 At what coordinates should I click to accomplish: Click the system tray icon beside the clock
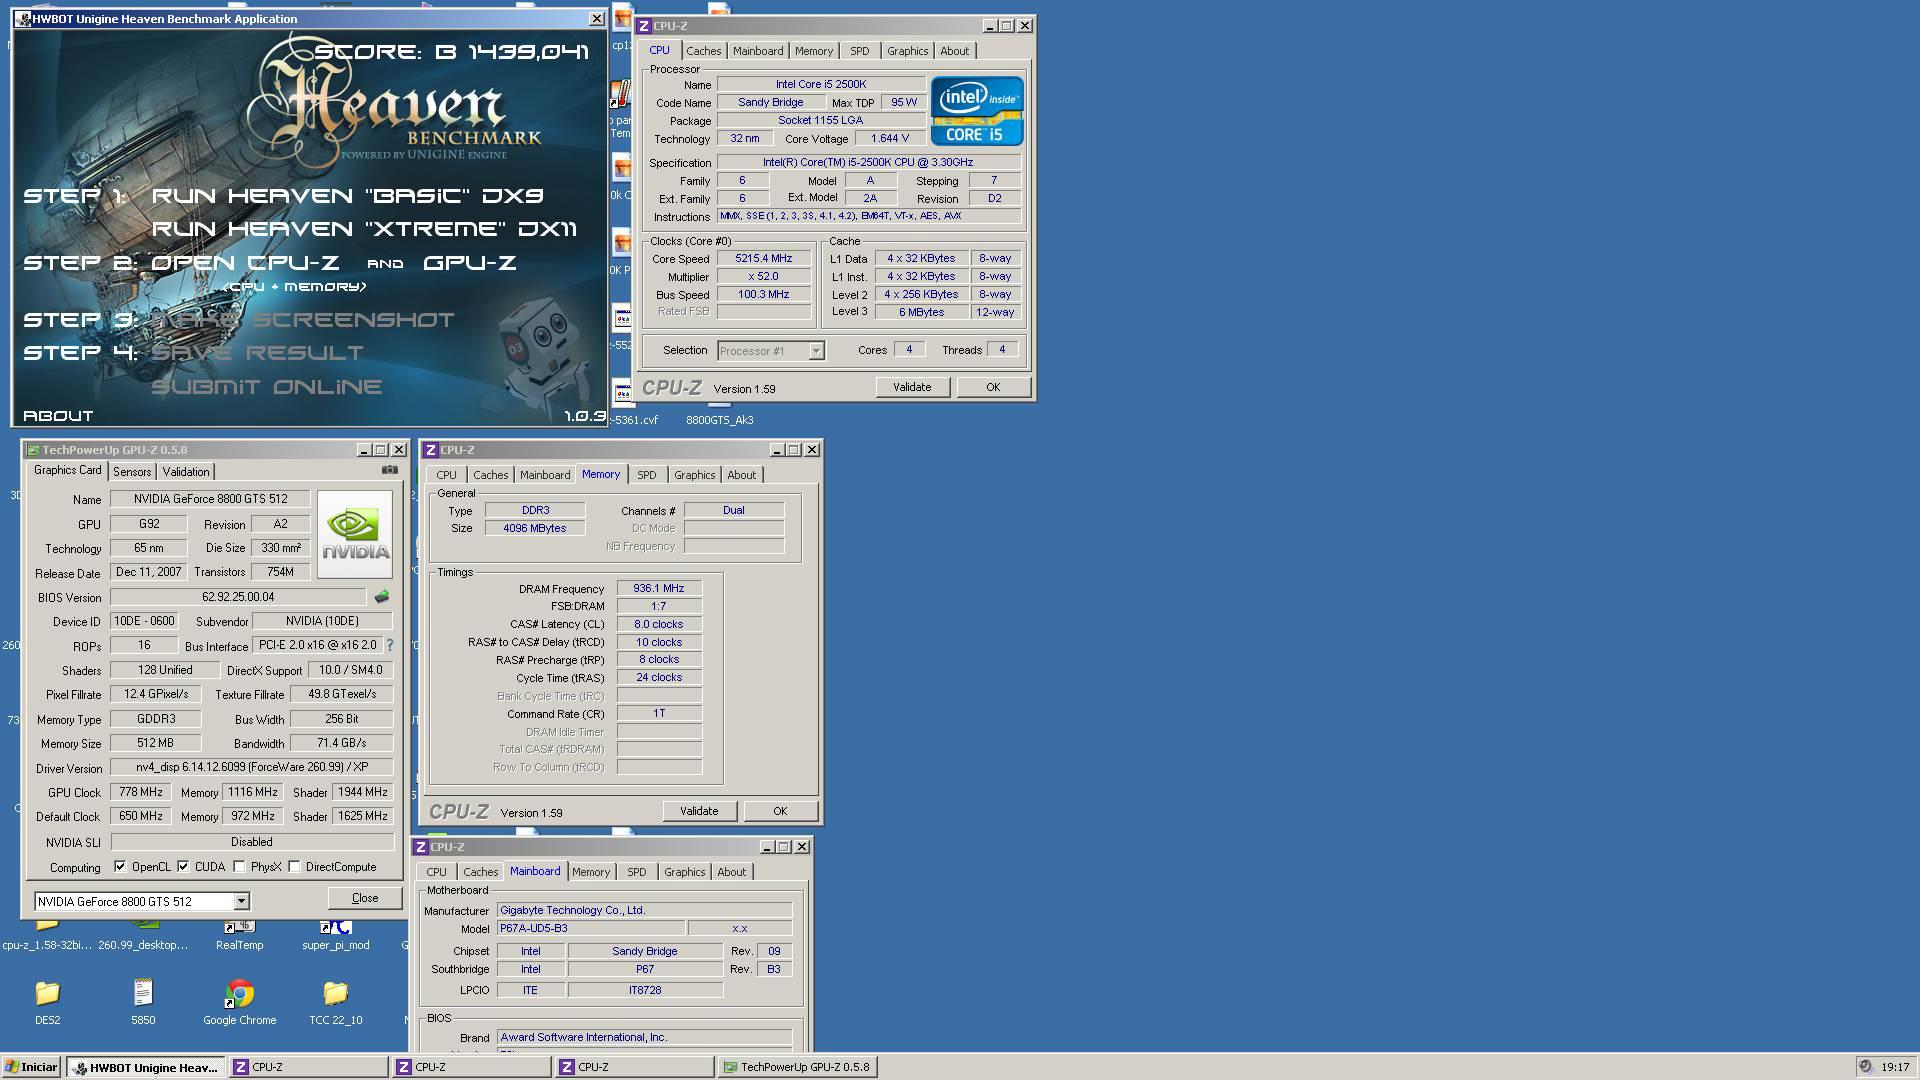[x=1865, y=1067]
